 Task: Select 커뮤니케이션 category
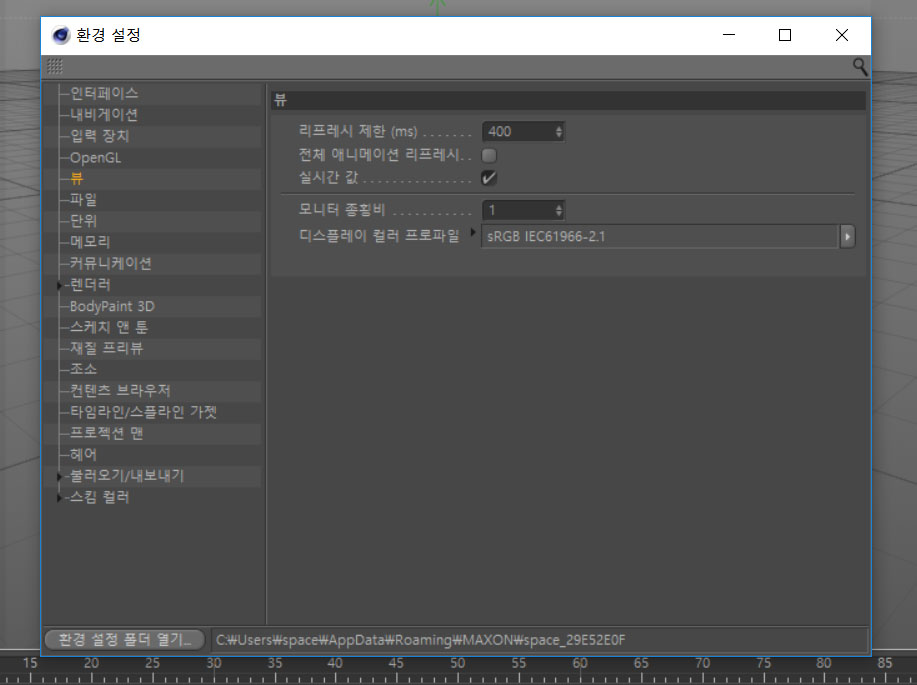pos(111,263)
